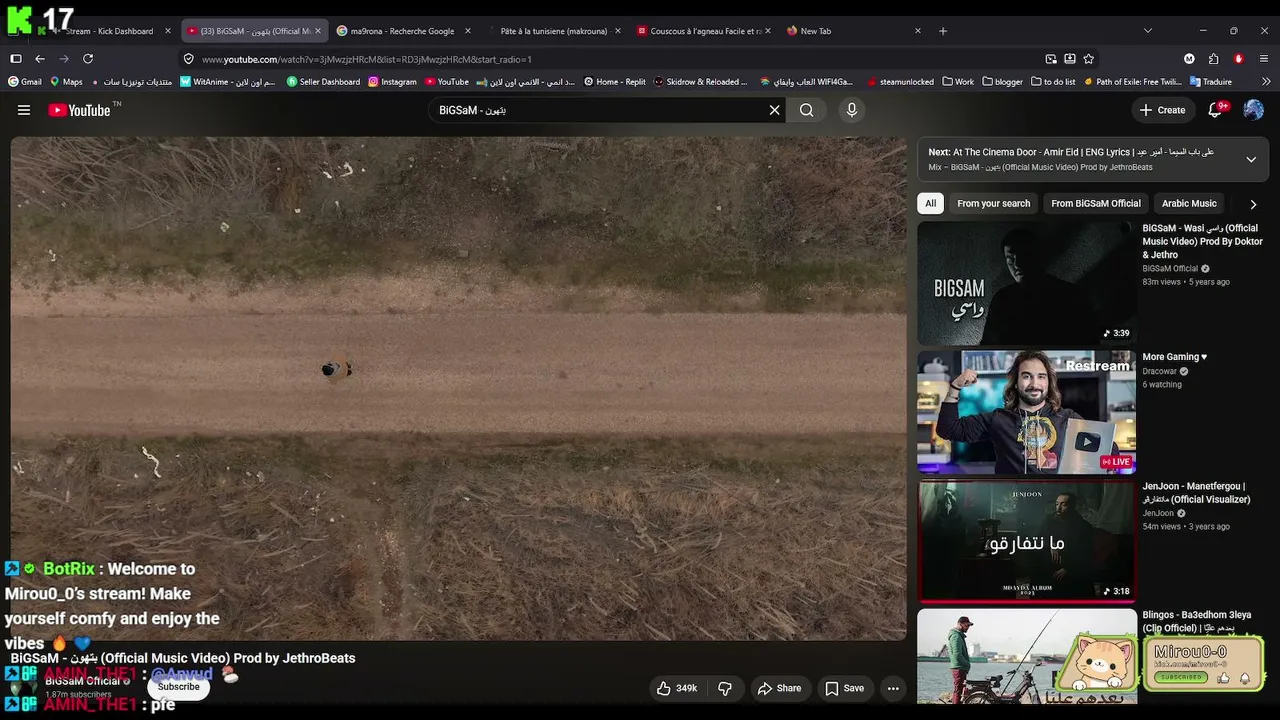Switch to the ma9rona Google search tab
The image size is (1280, 720).
[402, 31]
